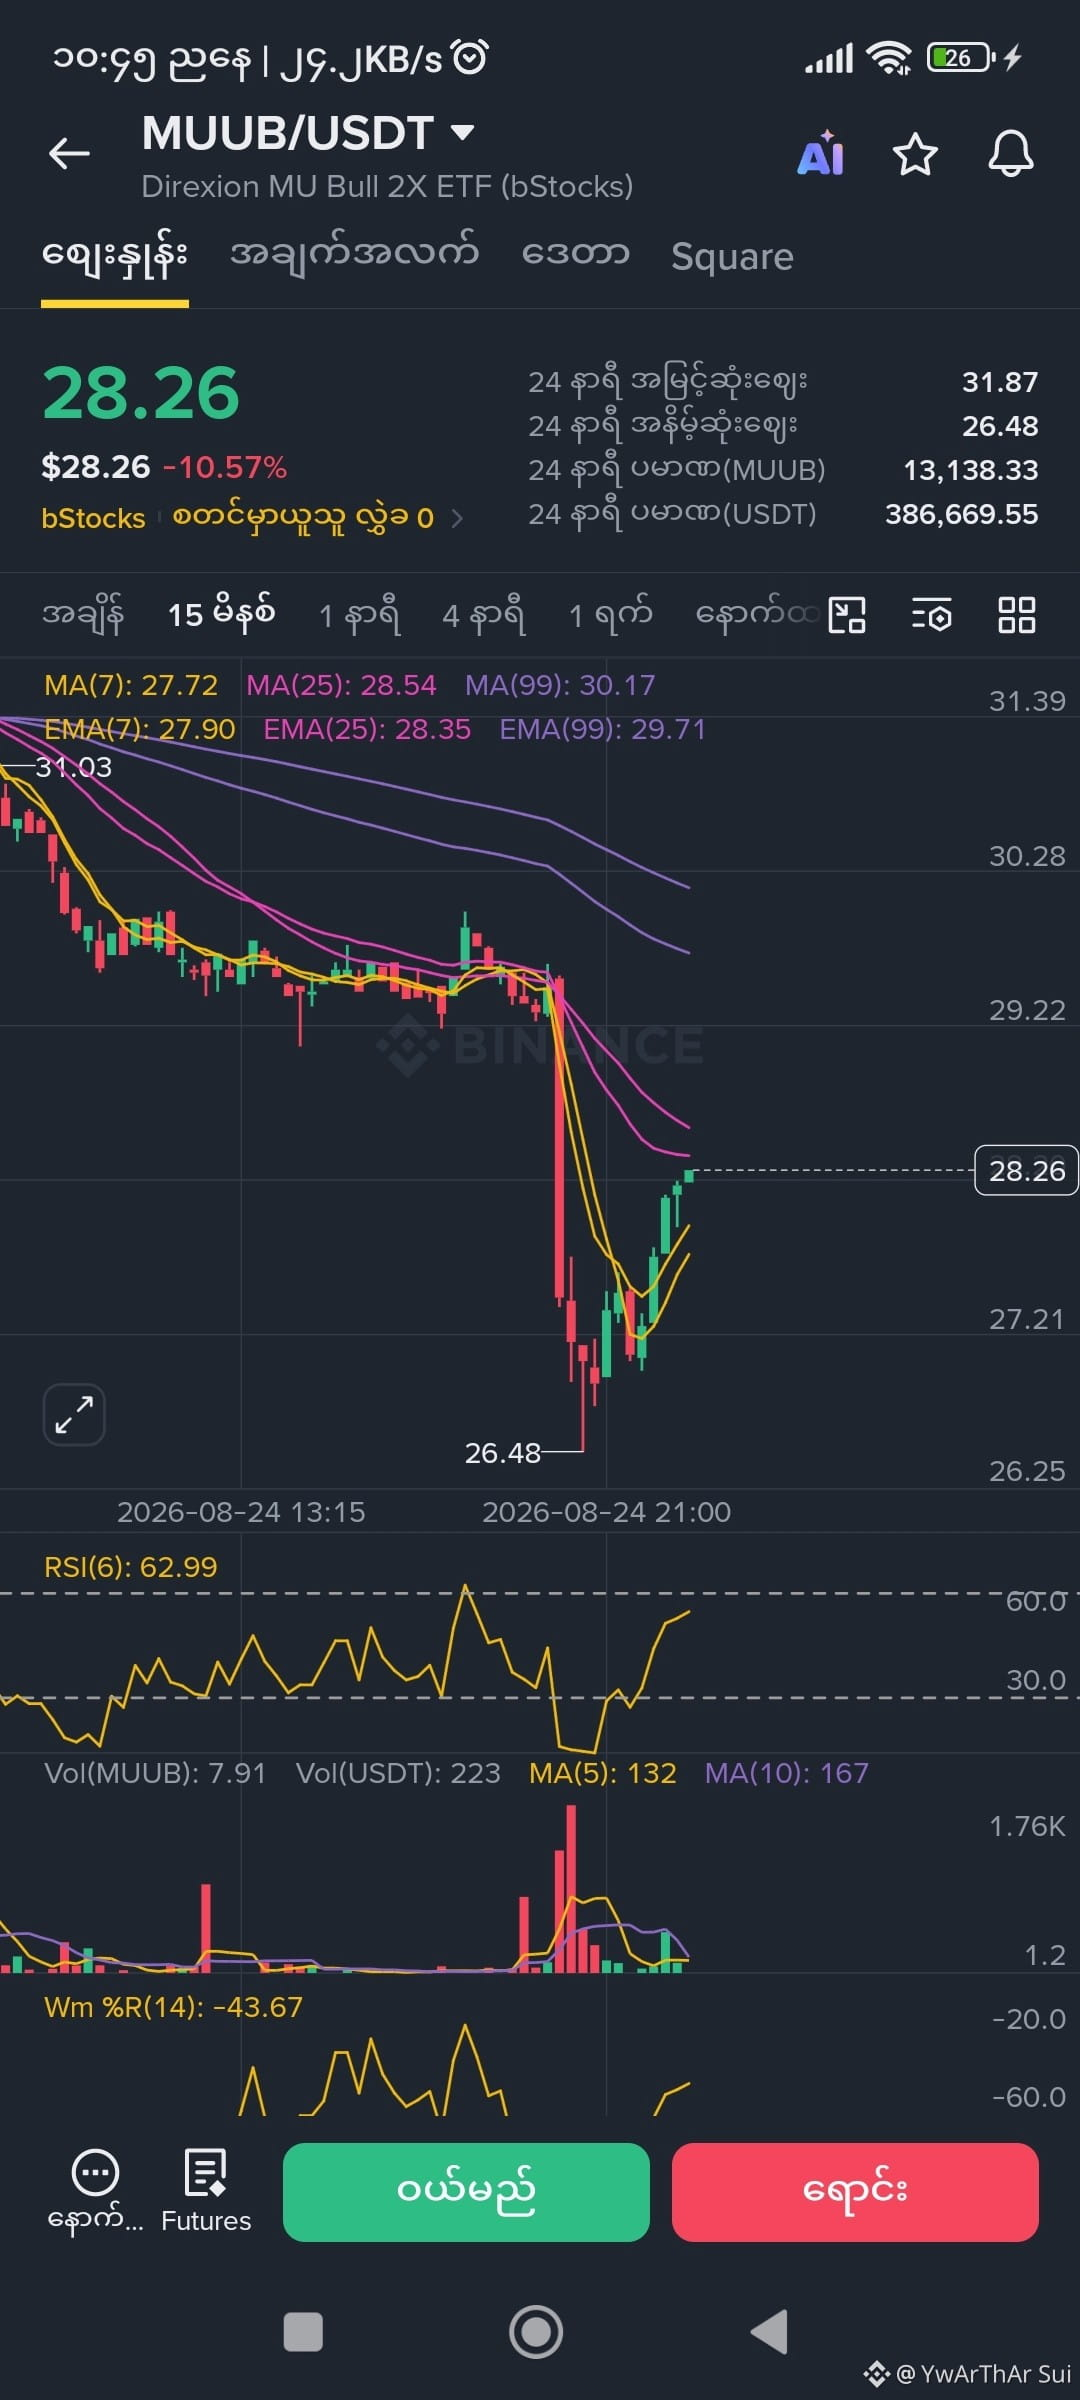The height and width of the screenshot is (2400, 1080).
Task: Open the more options circle icon
Action: [96, 2172]
